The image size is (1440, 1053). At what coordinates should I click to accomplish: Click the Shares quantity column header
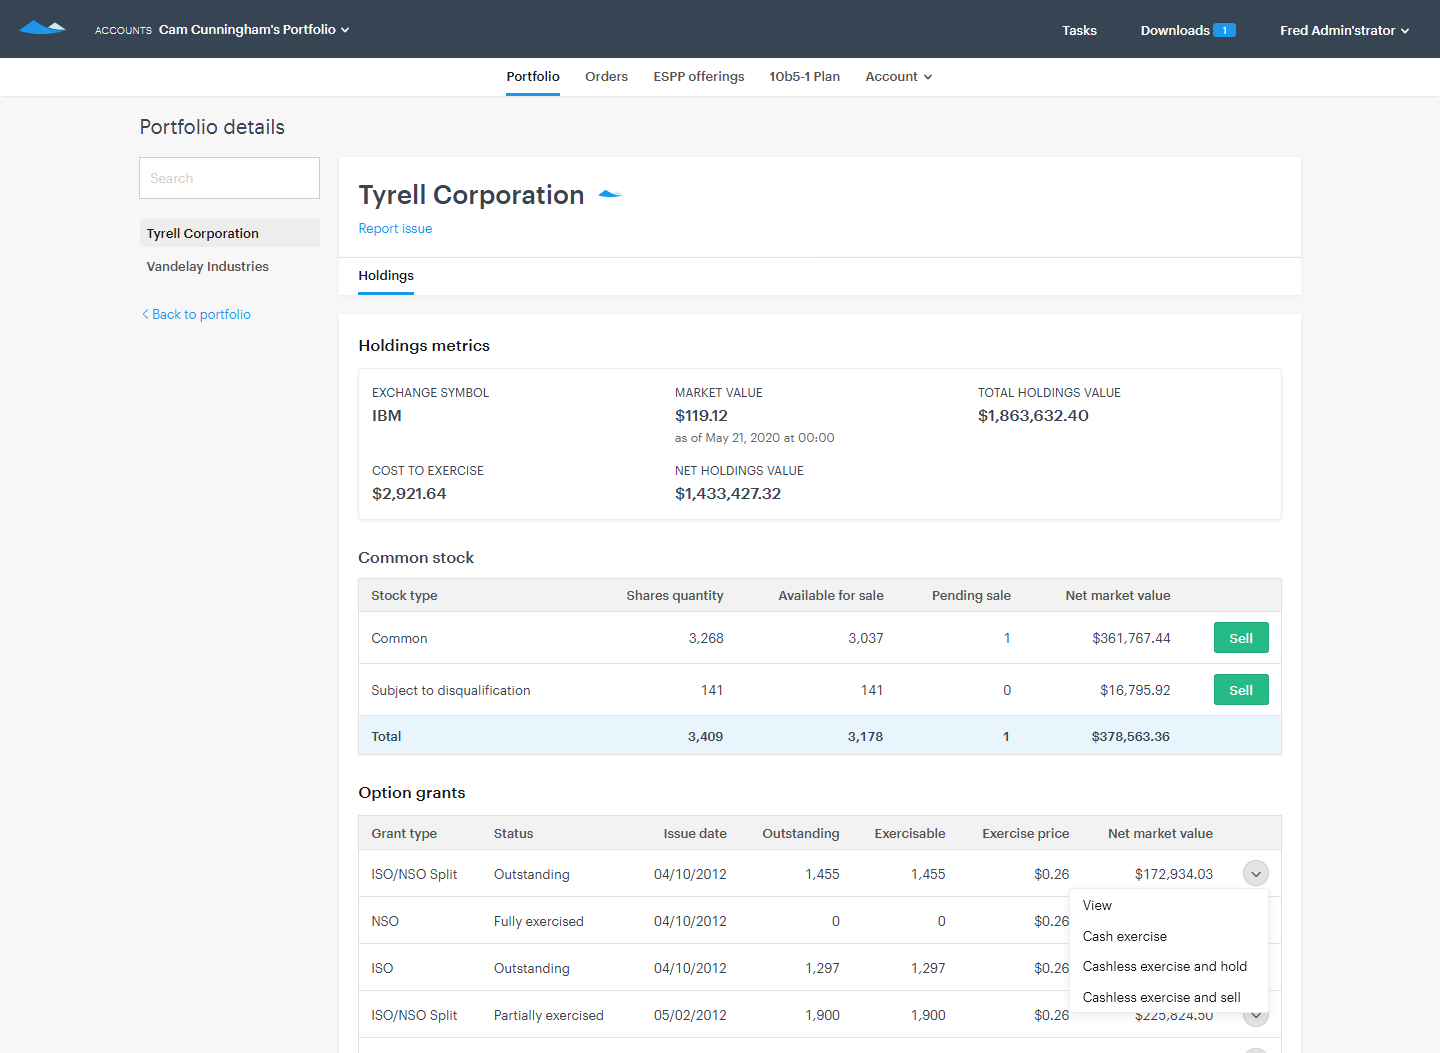tap(675, 595)
